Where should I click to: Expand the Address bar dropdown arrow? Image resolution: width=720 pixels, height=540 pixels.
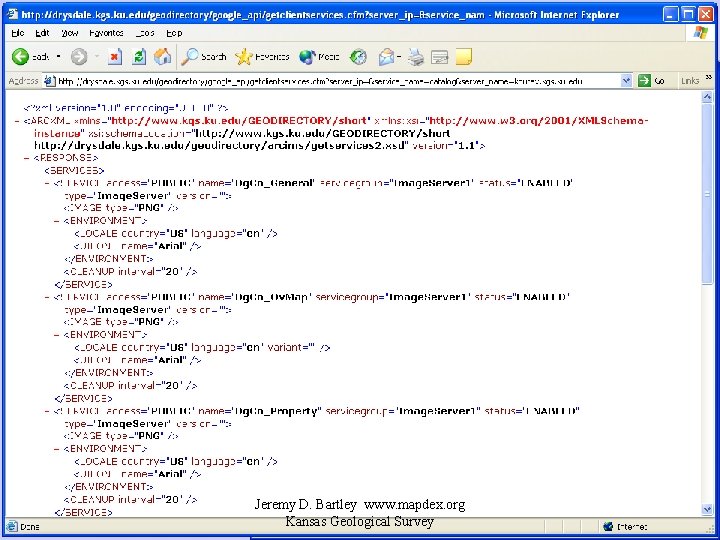tap(626, 81)
